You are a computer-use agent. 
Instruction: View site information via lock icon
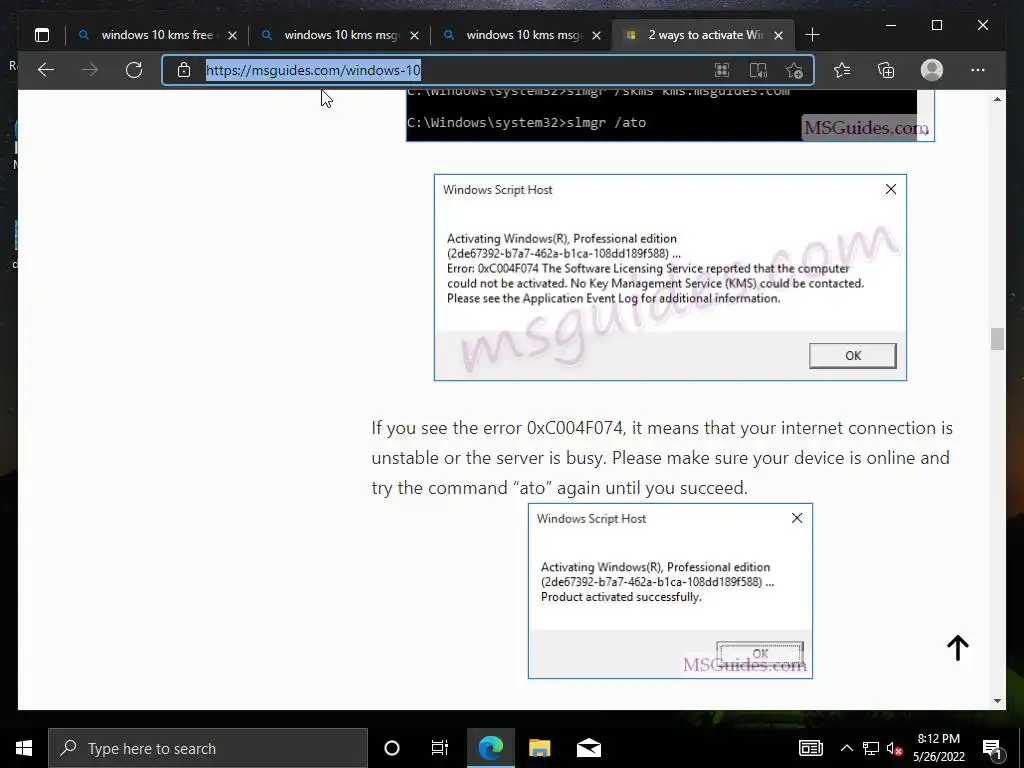pos(184,70)
